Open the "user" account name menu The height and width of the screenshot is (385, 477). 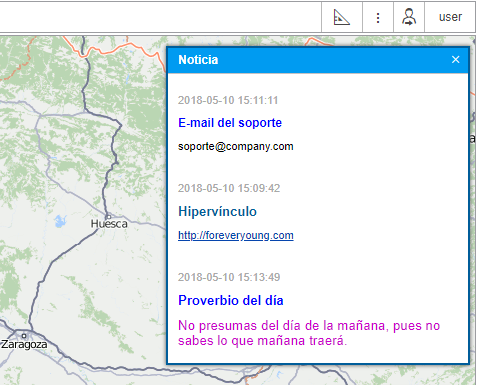(450, 17)
